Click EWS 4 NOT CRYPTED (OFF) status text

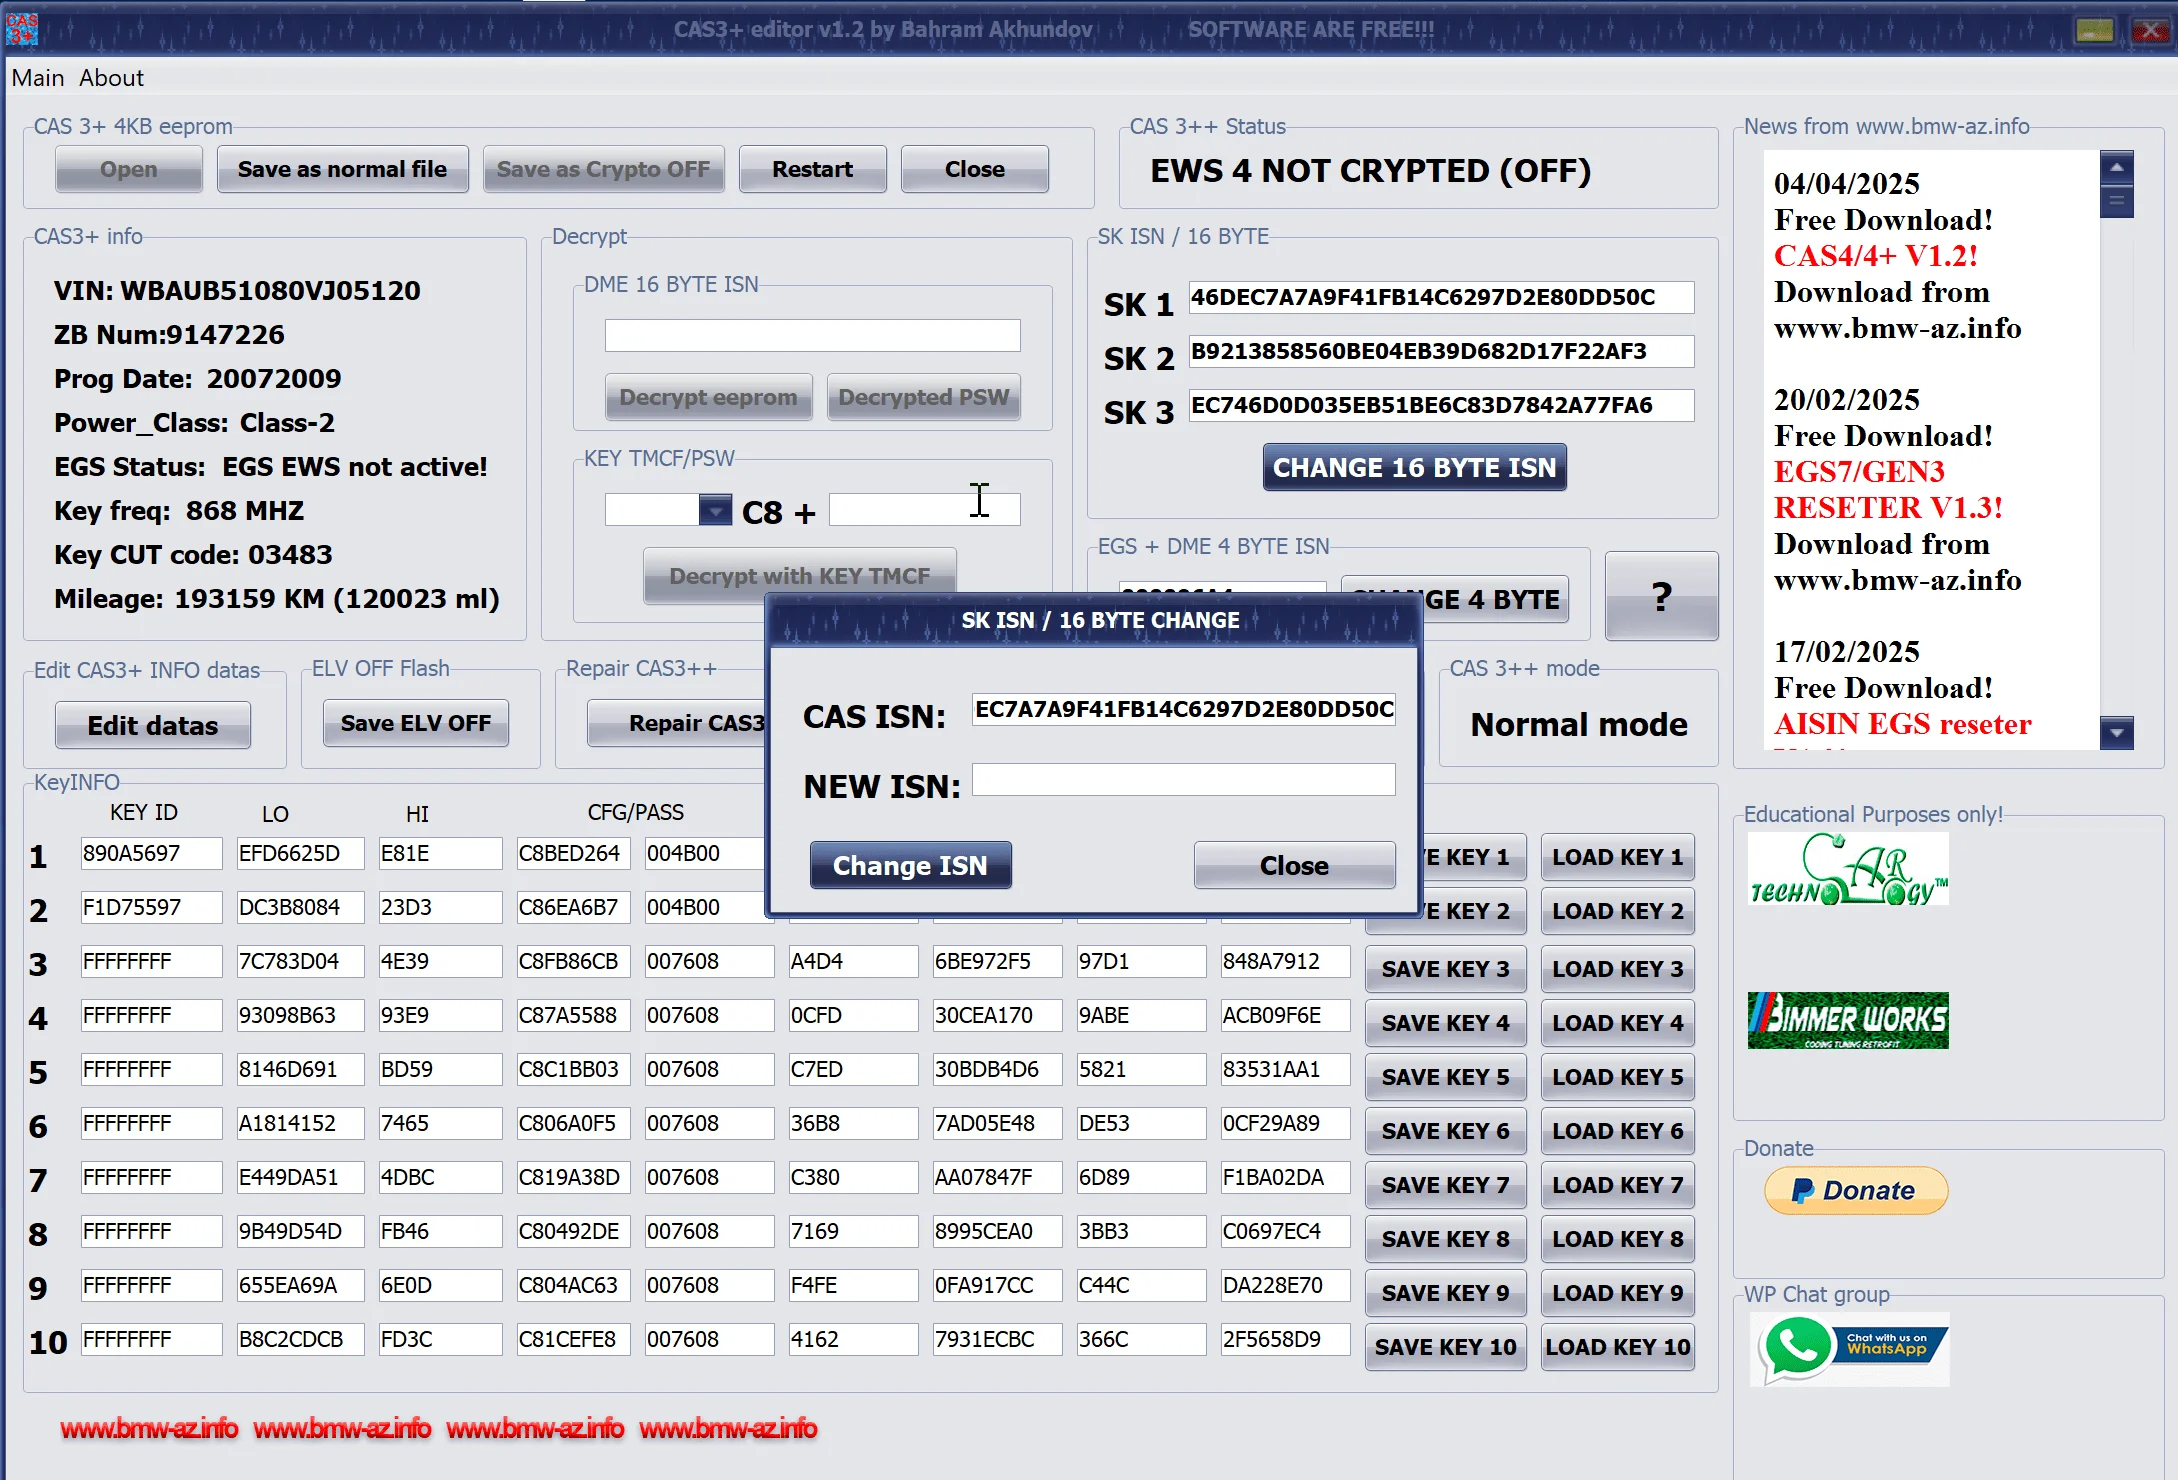[x=1370, y=171]
